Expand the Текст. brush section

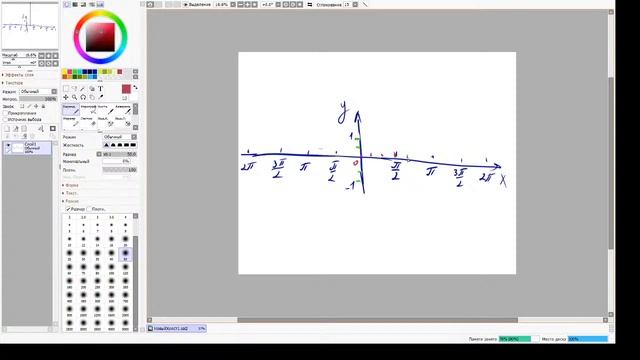click(x=70, y=193)
